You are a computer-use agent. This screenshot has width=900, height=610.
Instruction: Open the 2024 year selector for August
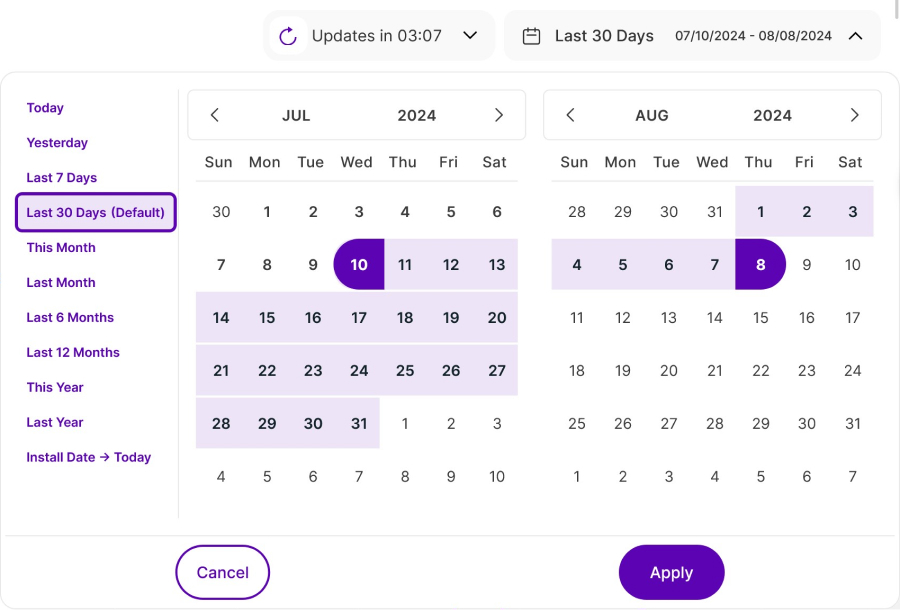click(x=772, y=115)
